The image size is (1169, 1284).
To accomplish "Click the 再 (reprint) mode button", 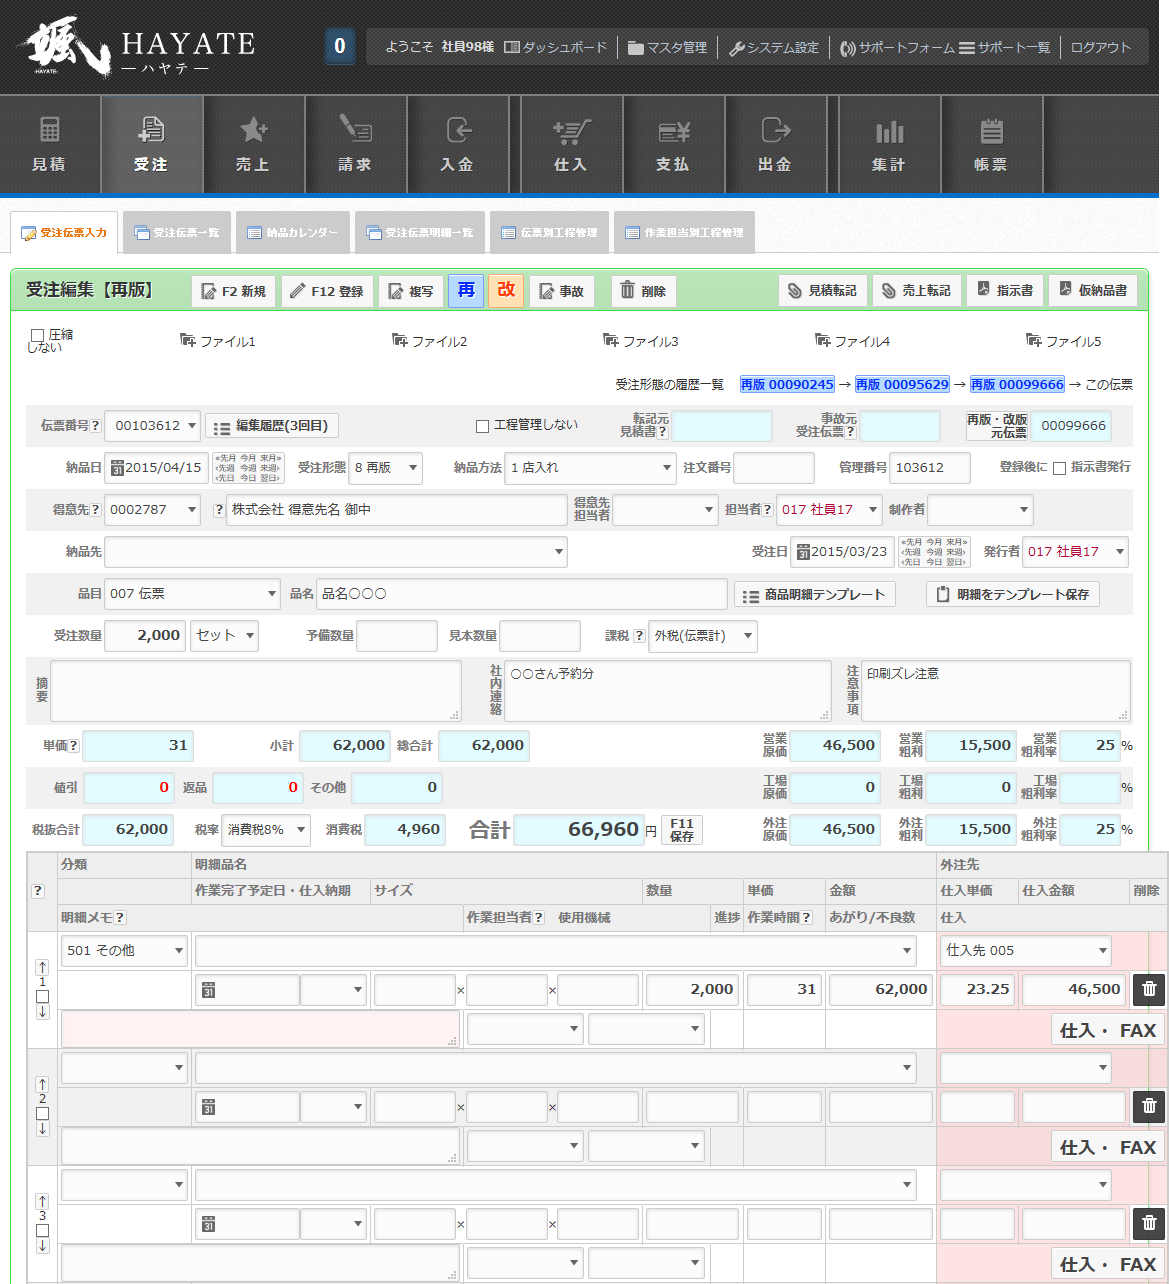I will click(x=466, y=290).
